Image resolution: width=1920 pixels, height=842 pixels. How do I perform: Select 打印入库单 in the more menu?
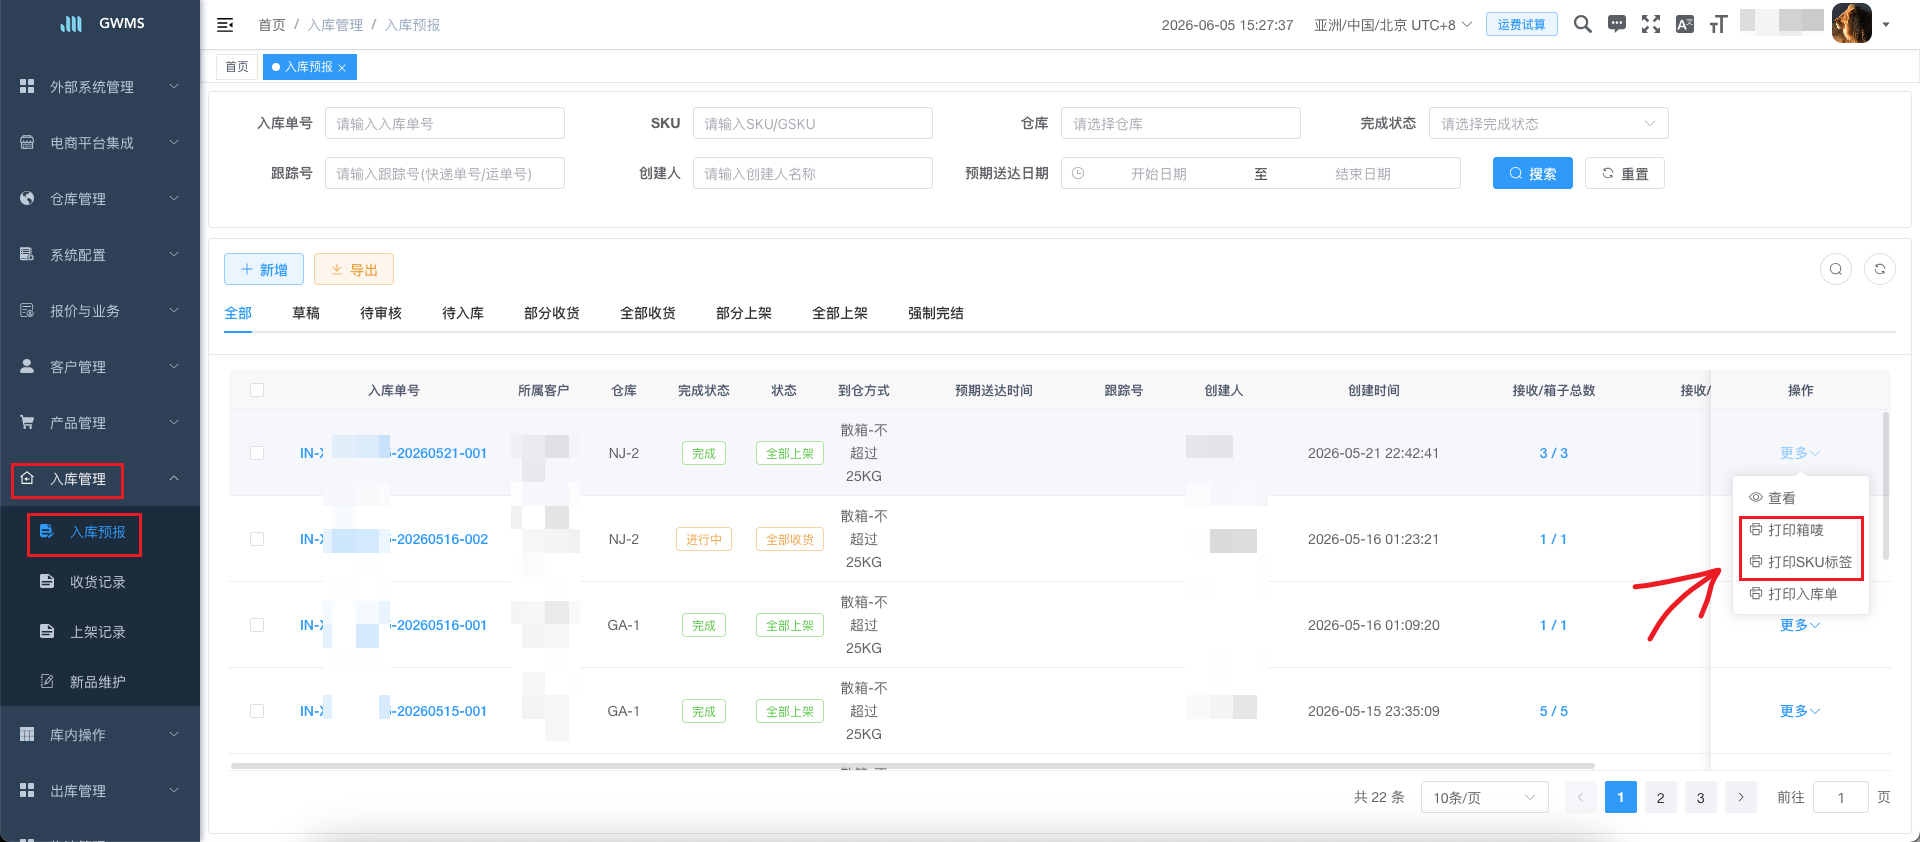point(1800,594)
